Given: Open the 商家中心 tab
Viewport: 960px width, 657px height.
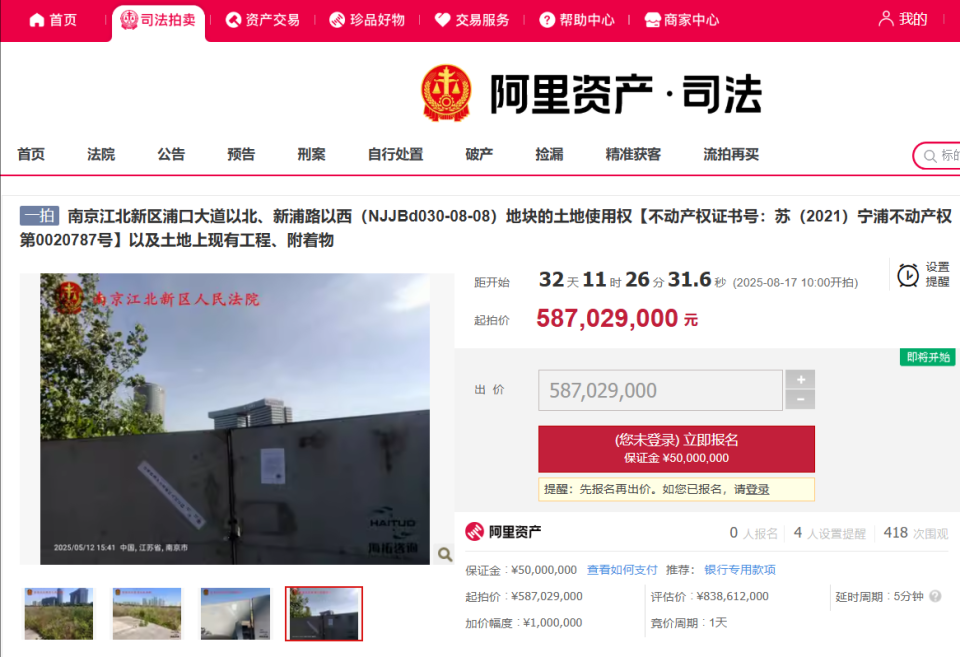Looking at the screenshot, I should [x=682, y=20].
